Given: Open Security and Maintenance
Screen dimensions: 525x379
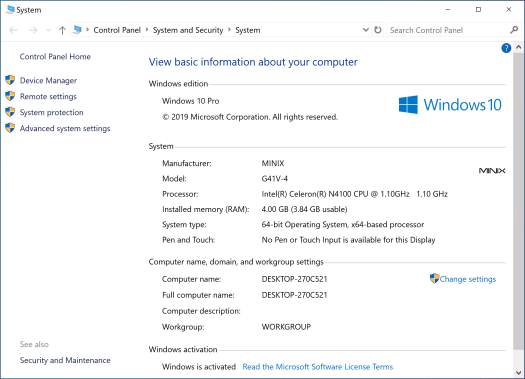Looking at the screenshot, I should pyautogui.click(x=65, y=360).
